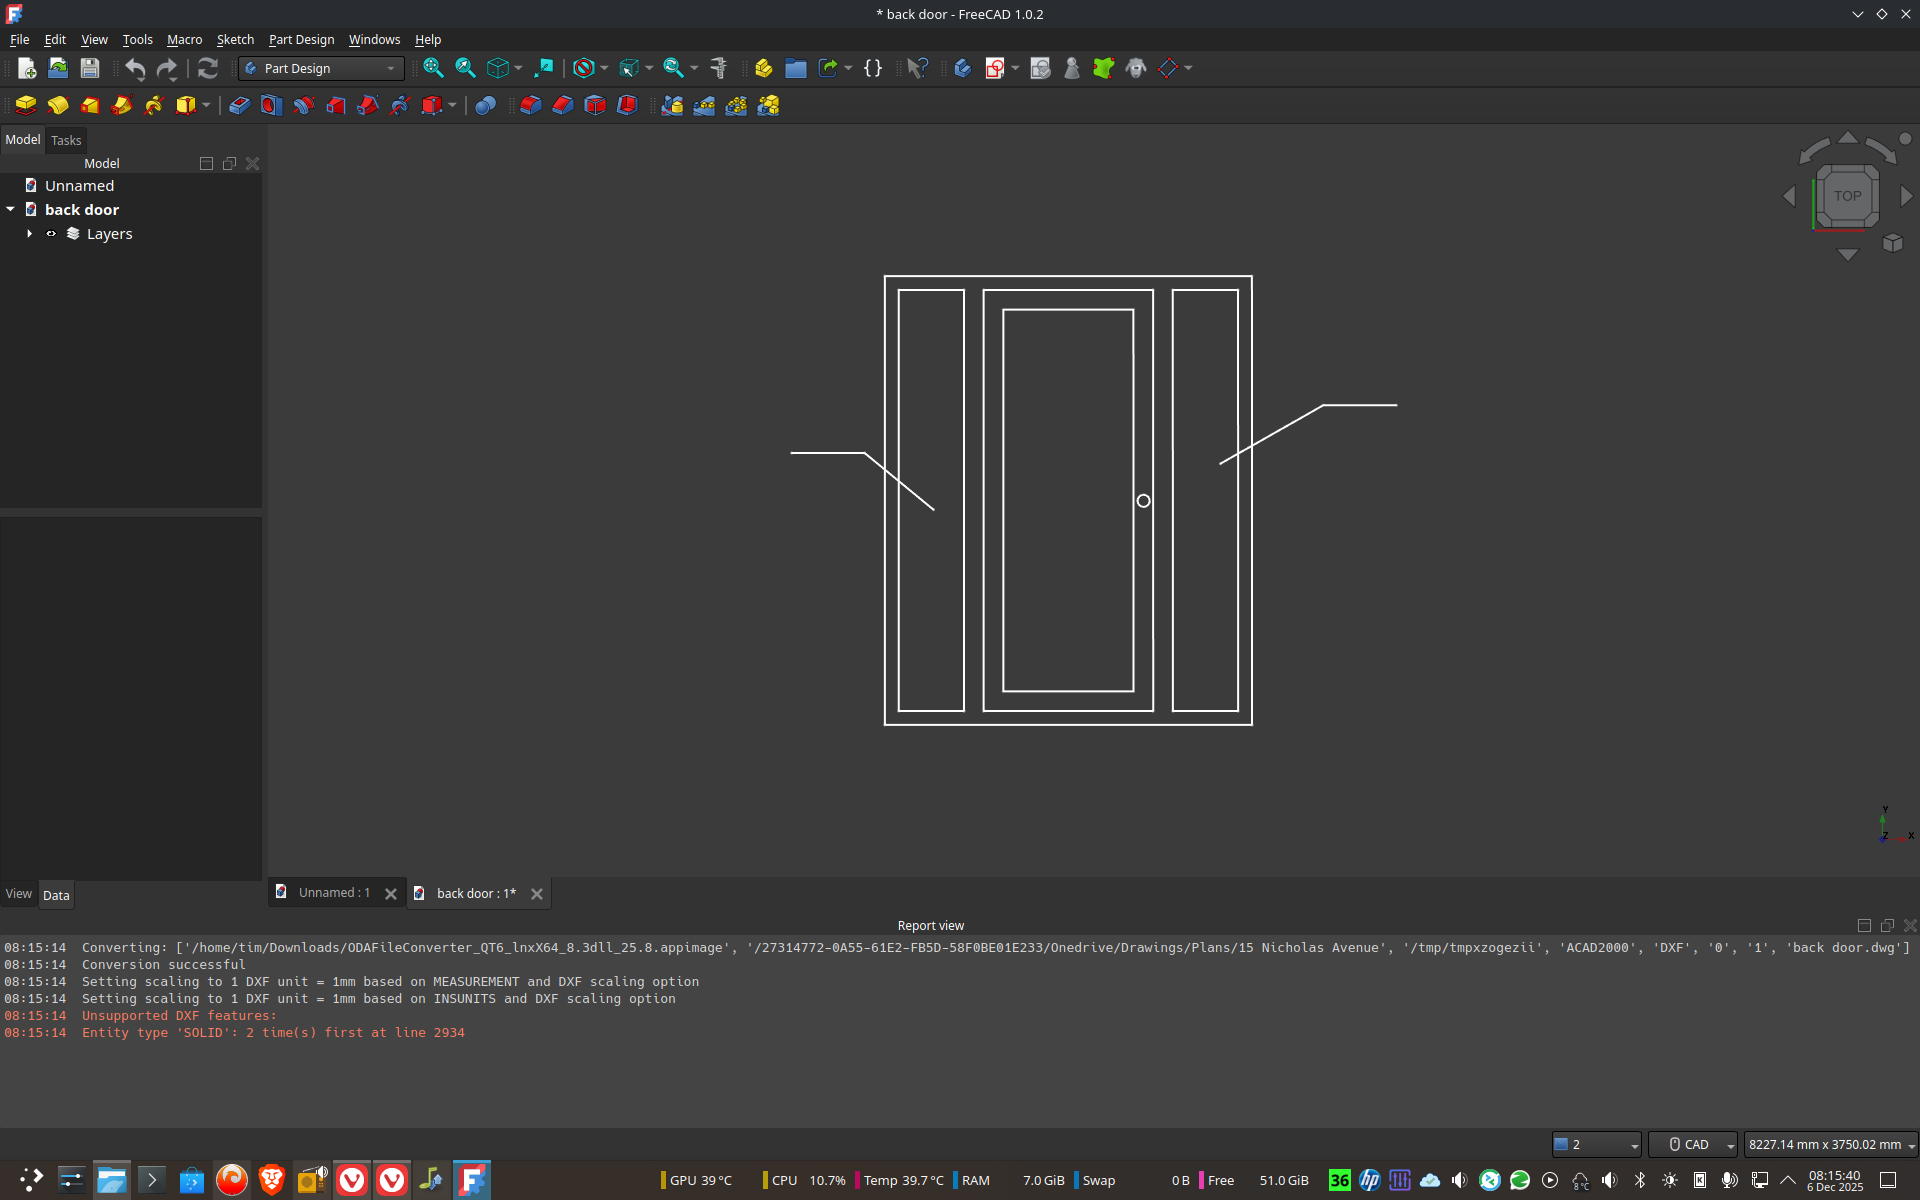The height and width of the screenshot is (1200, 1920).
Task: Toggle visibility eye of Layers item
Action: (51, 234)
